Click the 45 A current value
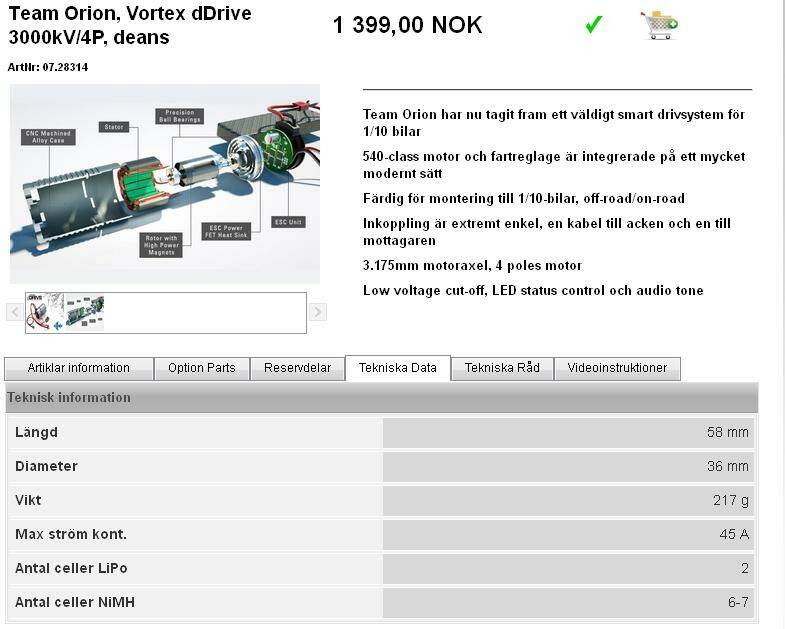 734,534
